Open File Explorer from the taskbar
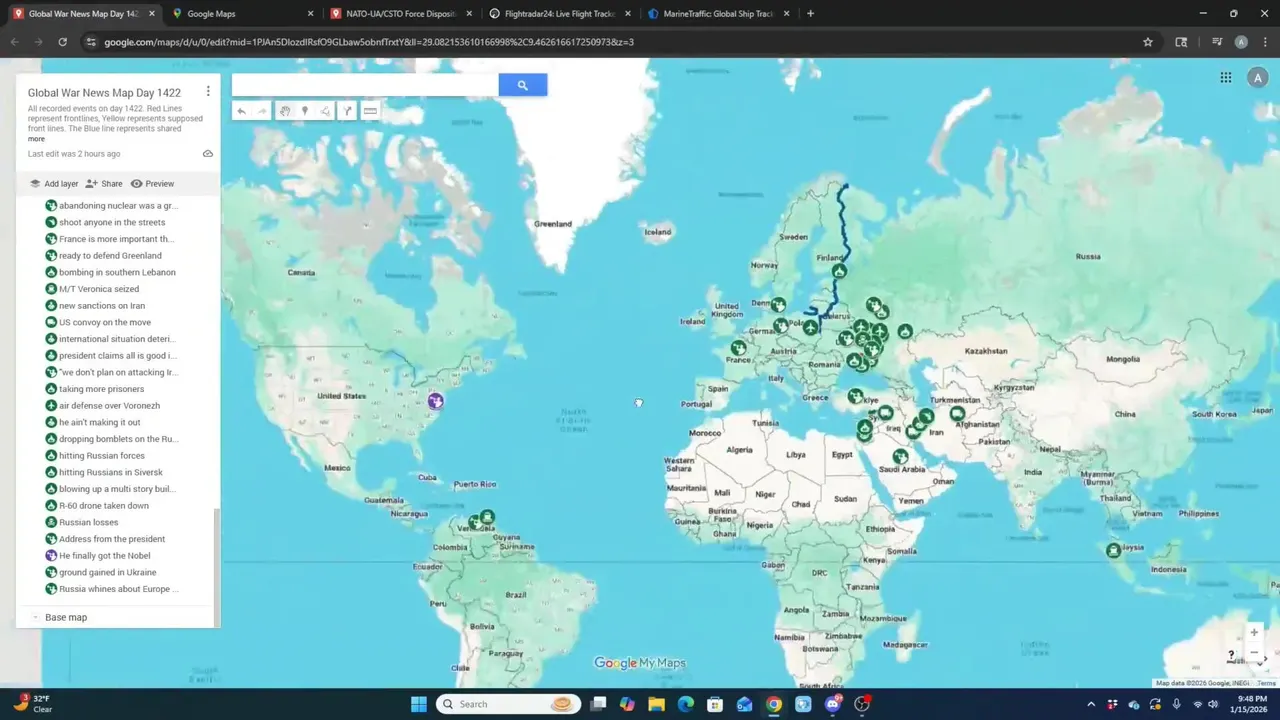1280x720 pixels. (656, 704)
